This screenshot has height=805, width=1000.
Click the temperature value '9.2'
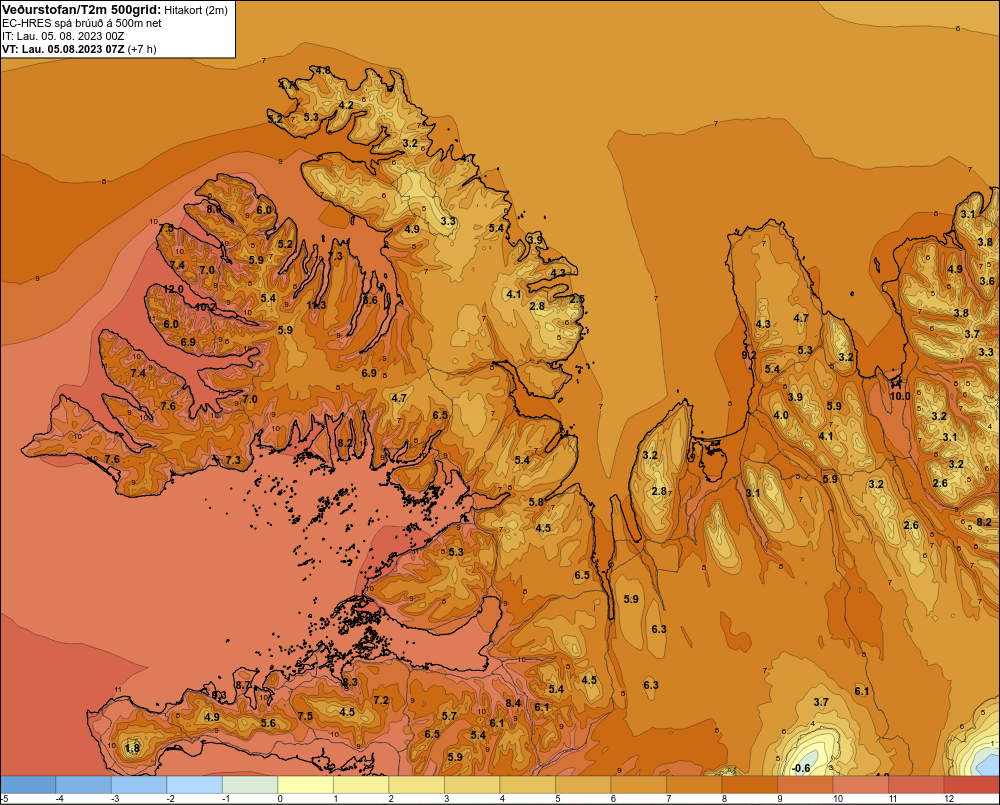[749, 355]
